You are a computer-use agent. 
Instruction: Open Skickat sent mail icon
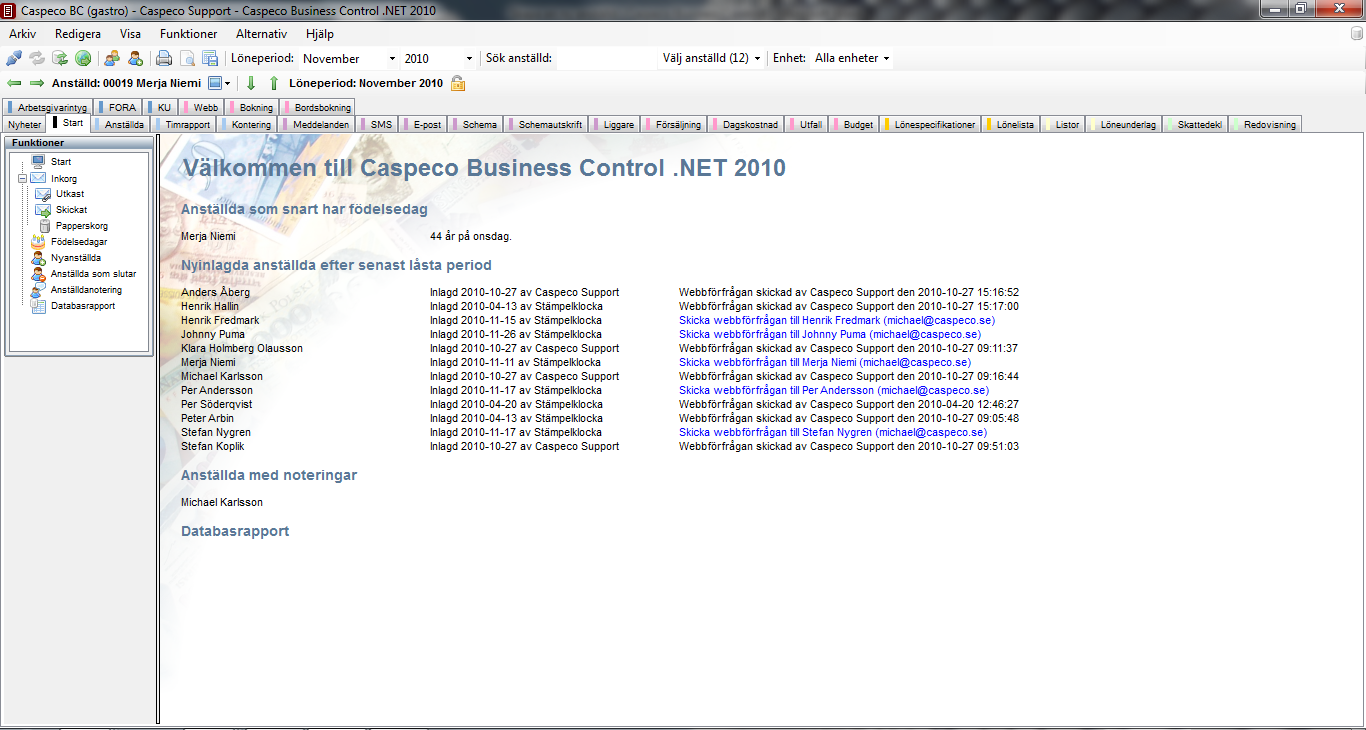[x=43, y=210]
